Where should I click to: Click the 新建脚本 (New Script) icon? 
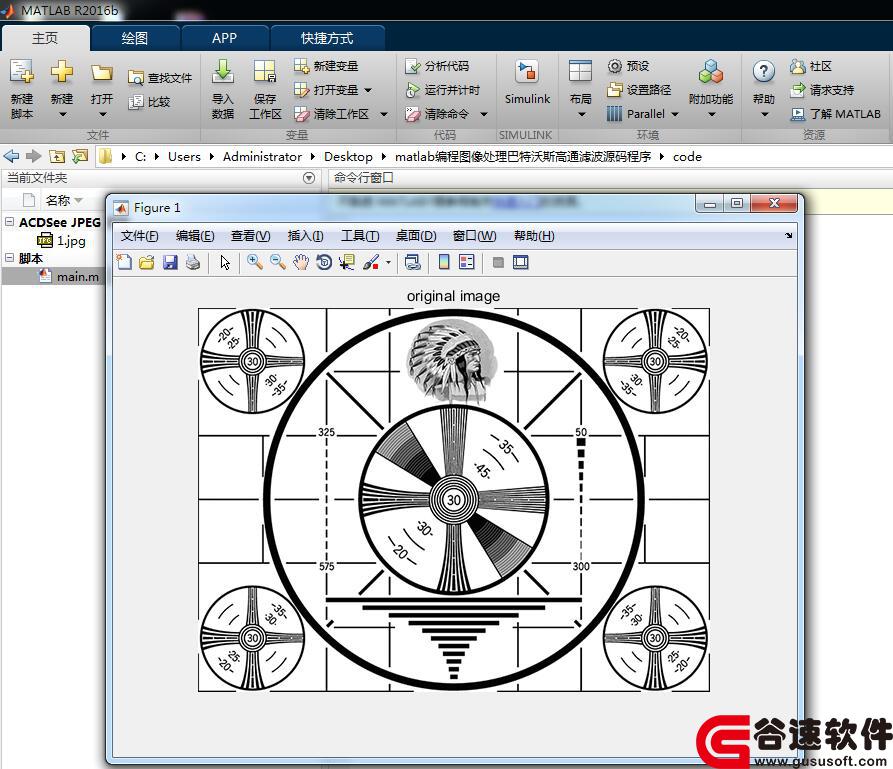[22, 72]
